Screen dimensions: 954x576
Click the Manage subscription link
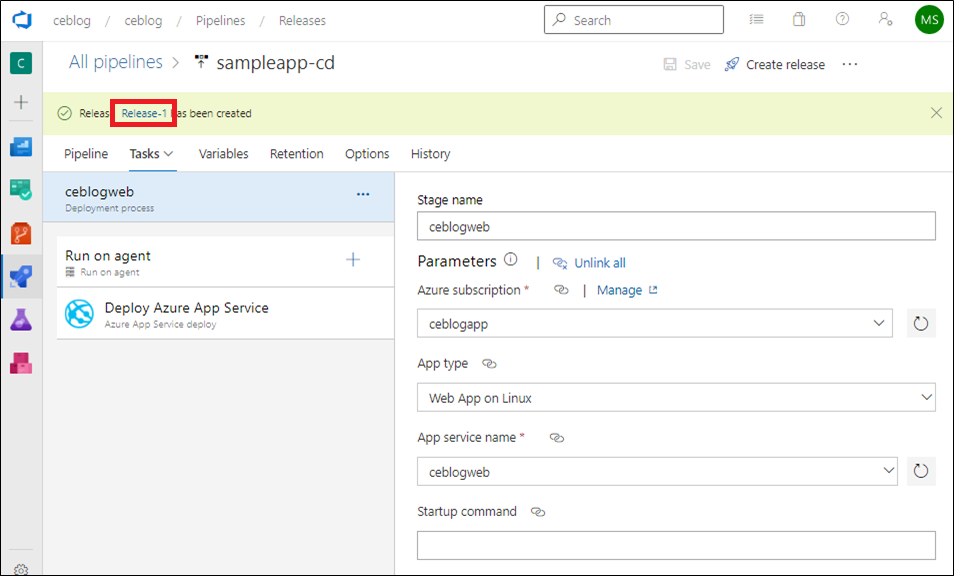tap(627, 290)
